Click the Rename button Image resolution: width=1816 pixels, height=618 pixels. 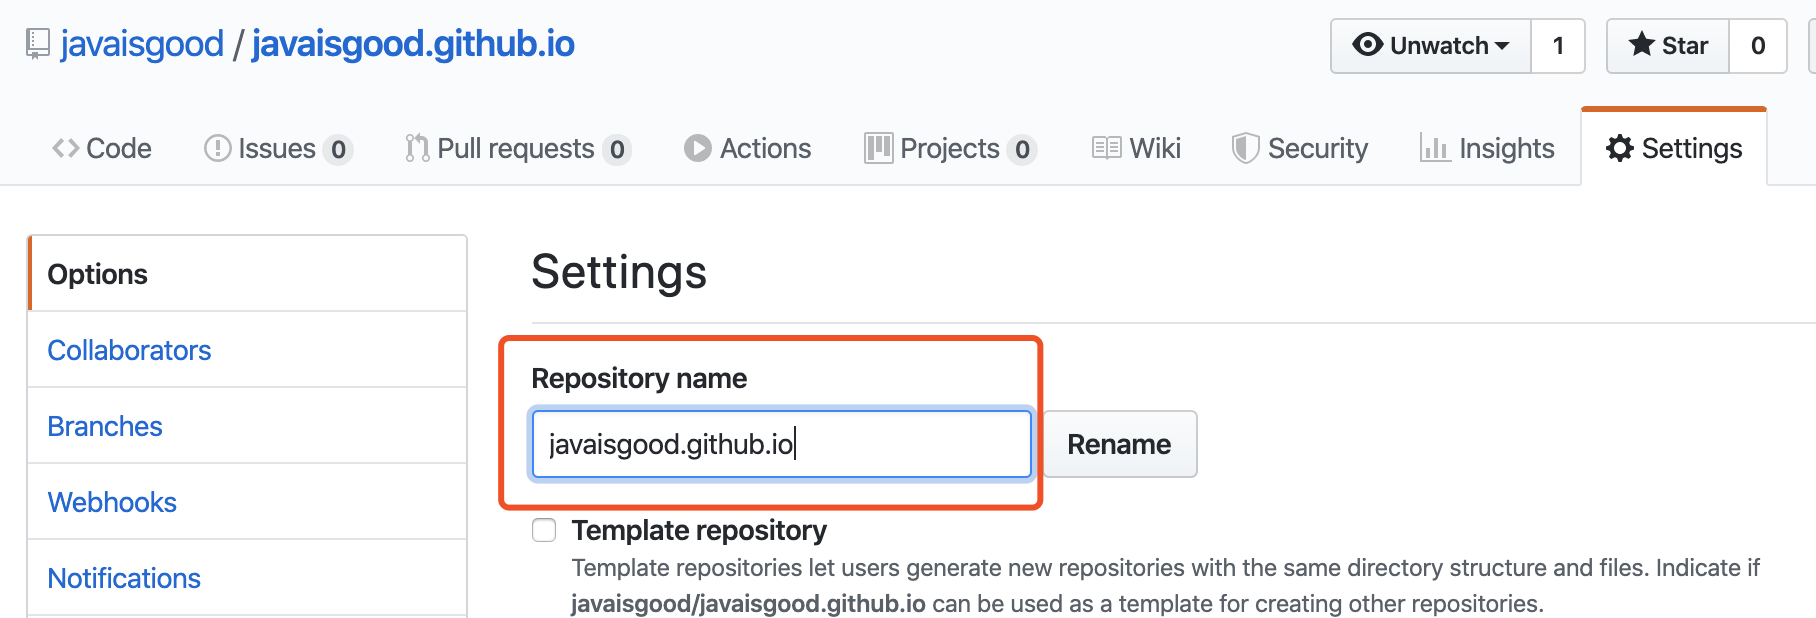point(1119,444)
